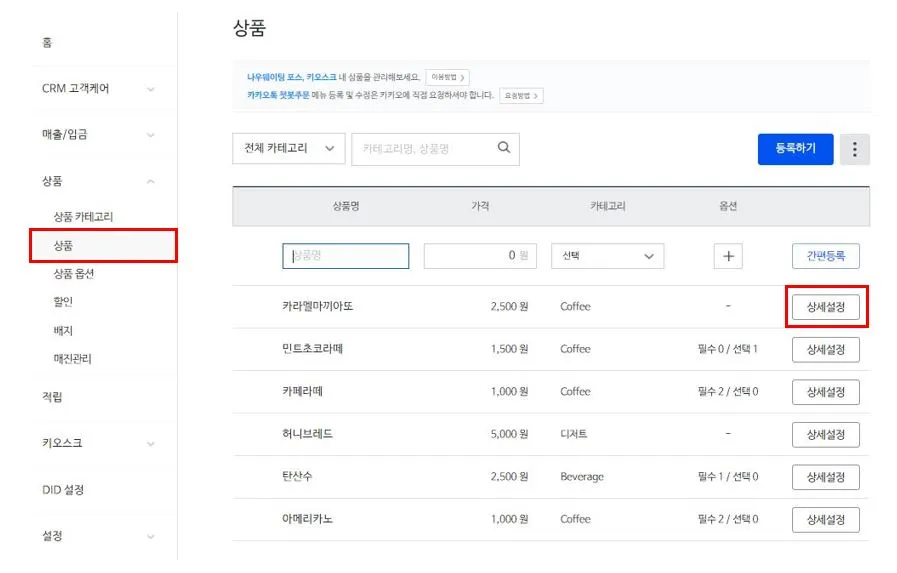Click the 가격 column header
Viewport: 897px width, 573px height.
(480, 206)
